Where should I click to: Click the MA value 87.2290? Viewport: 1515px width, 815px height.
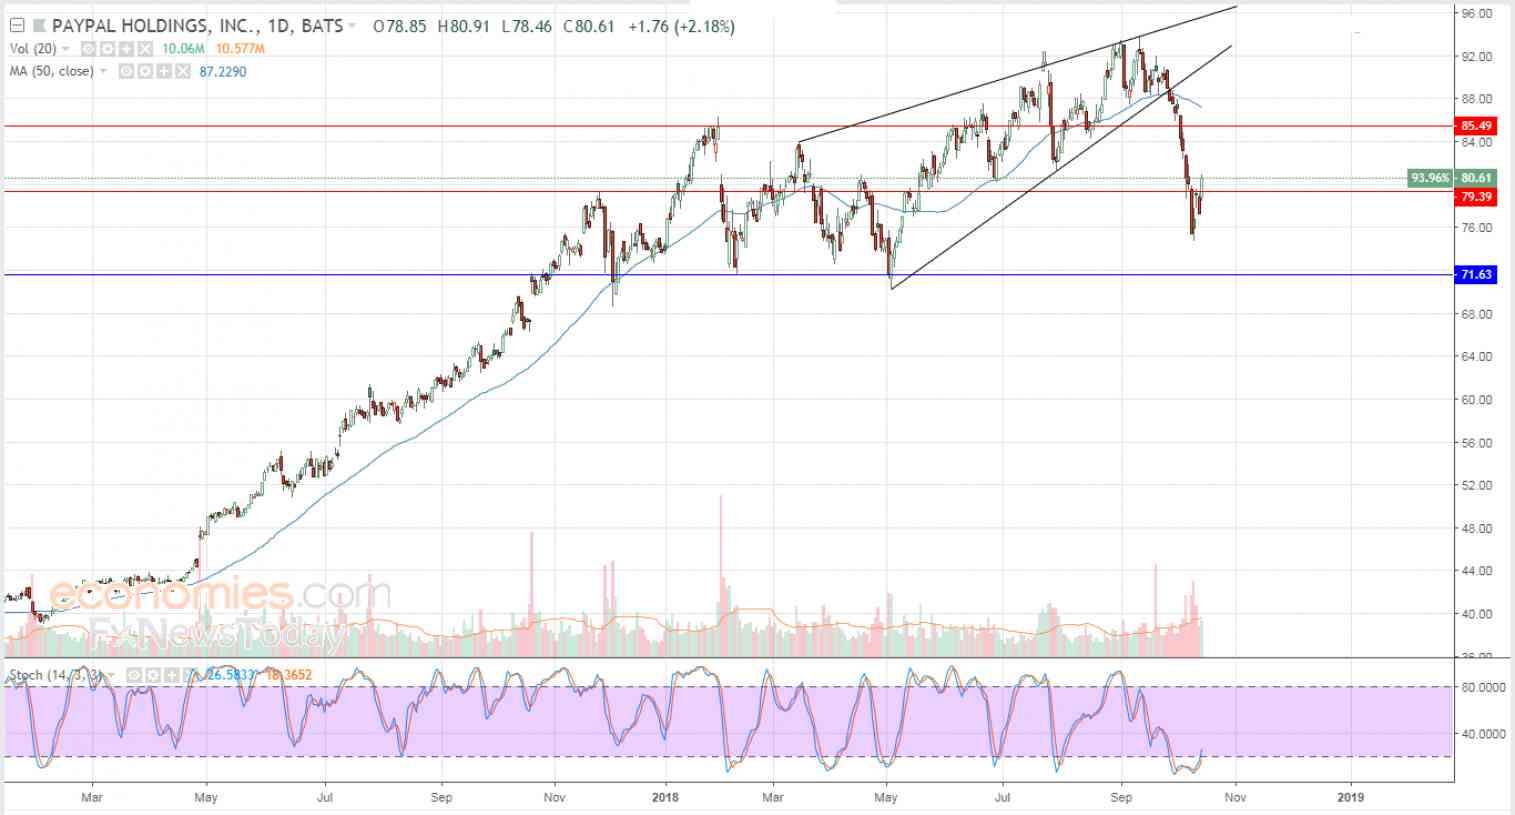(223, 71)
